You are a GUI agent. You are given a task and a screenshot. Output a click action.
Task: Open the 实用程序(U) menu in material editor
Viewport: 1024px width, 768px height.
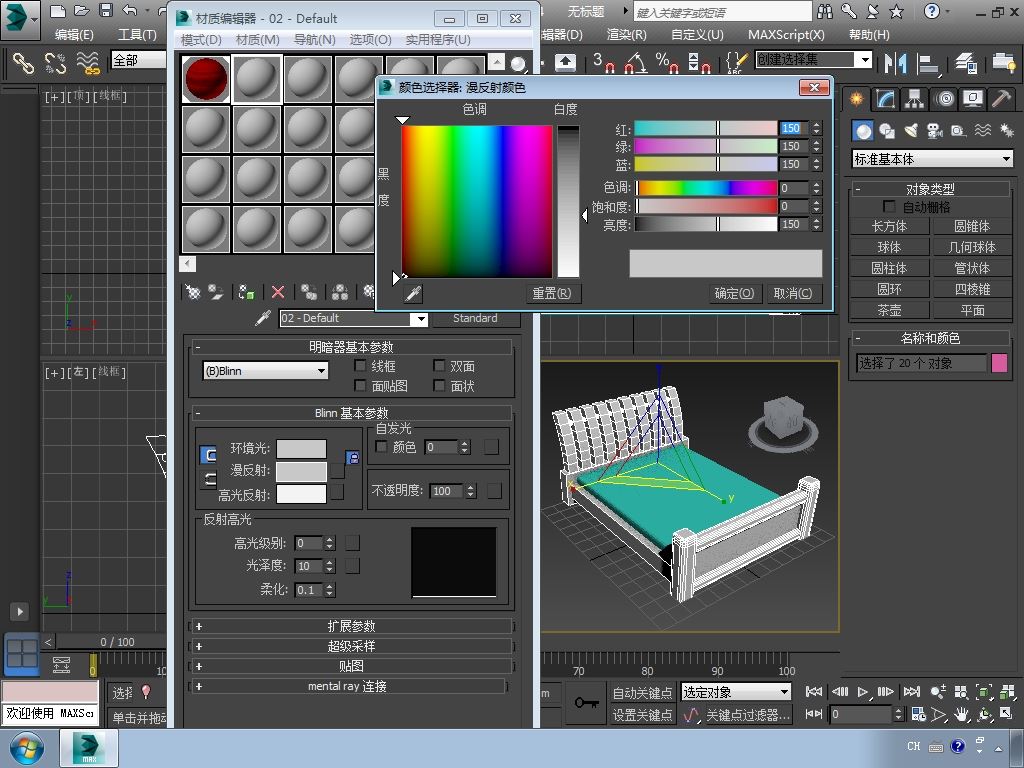pos(438,40)
